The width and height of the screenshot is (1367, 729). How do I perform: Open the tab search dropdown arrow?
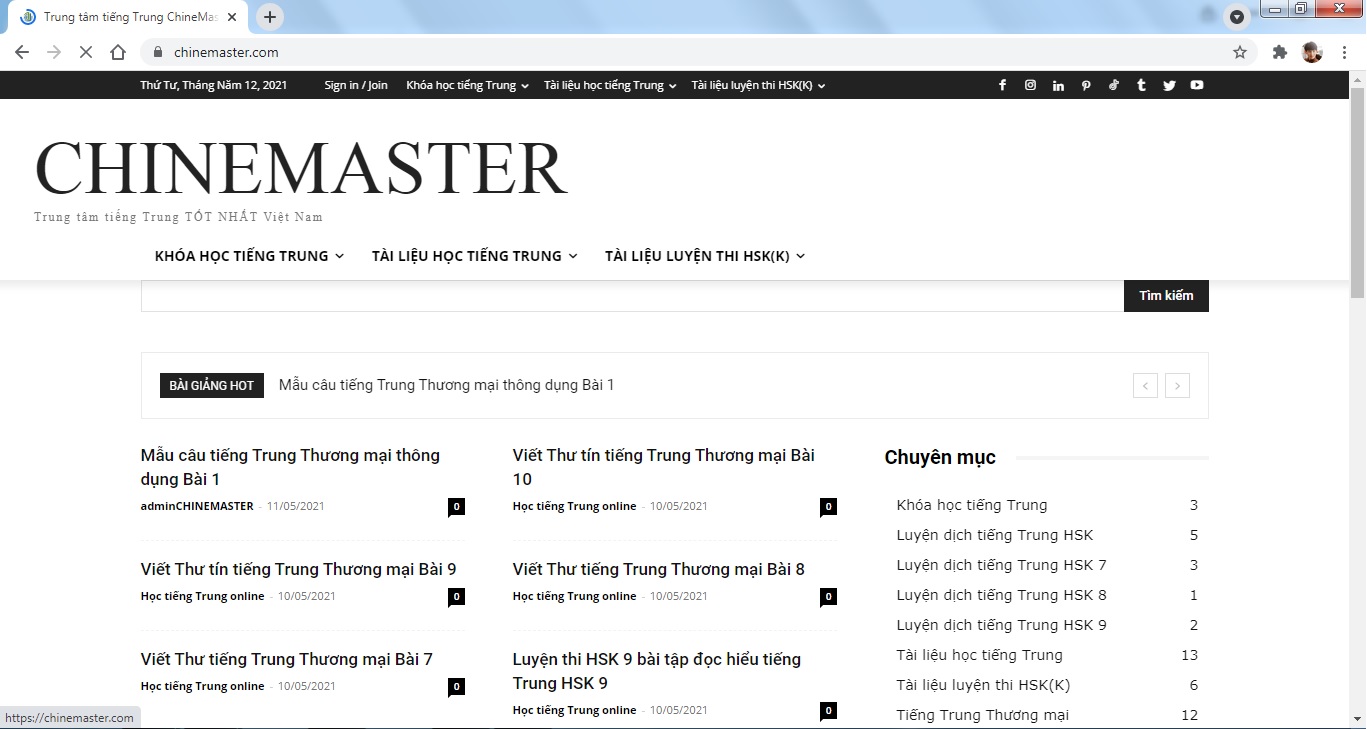(x=1237, y=17)
